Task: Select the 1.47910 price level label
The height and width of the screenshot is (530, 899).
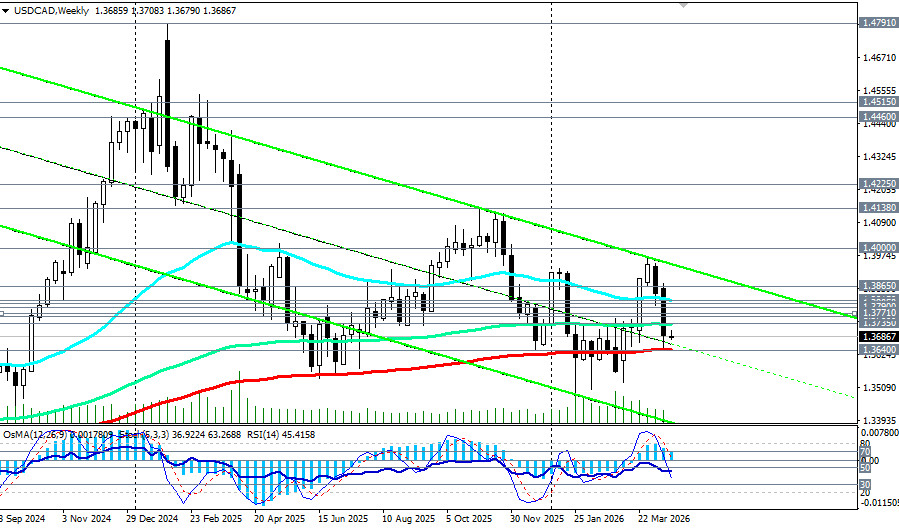Action: pyautogui.click(x=878, y=23)
